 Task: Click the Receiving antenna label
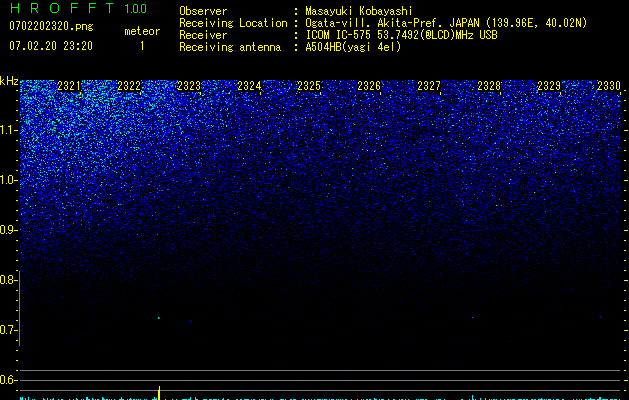pyautogui.click(x=230, y=47)
